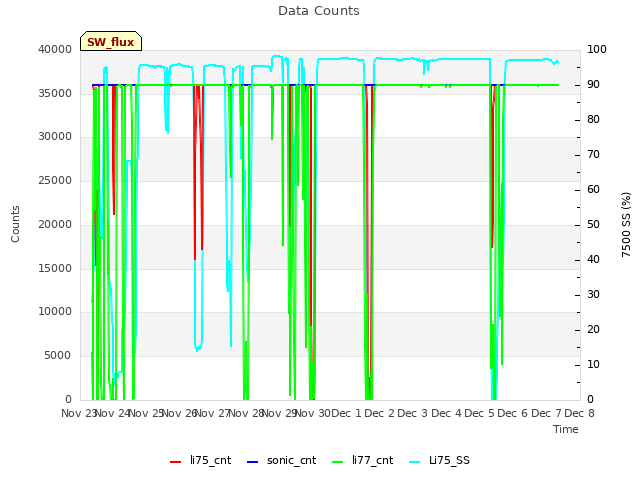Click the Dec 6 date tick

pos(513,413)
